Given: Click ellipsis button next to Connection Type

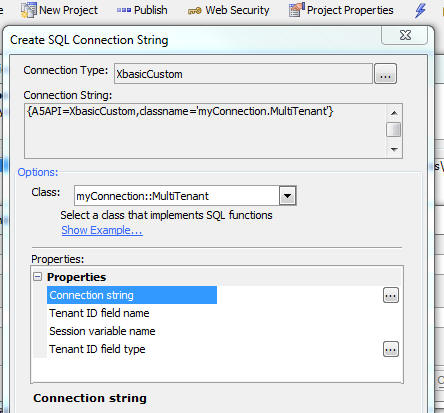Looking at the screenshot, I should tap(385, 74).
